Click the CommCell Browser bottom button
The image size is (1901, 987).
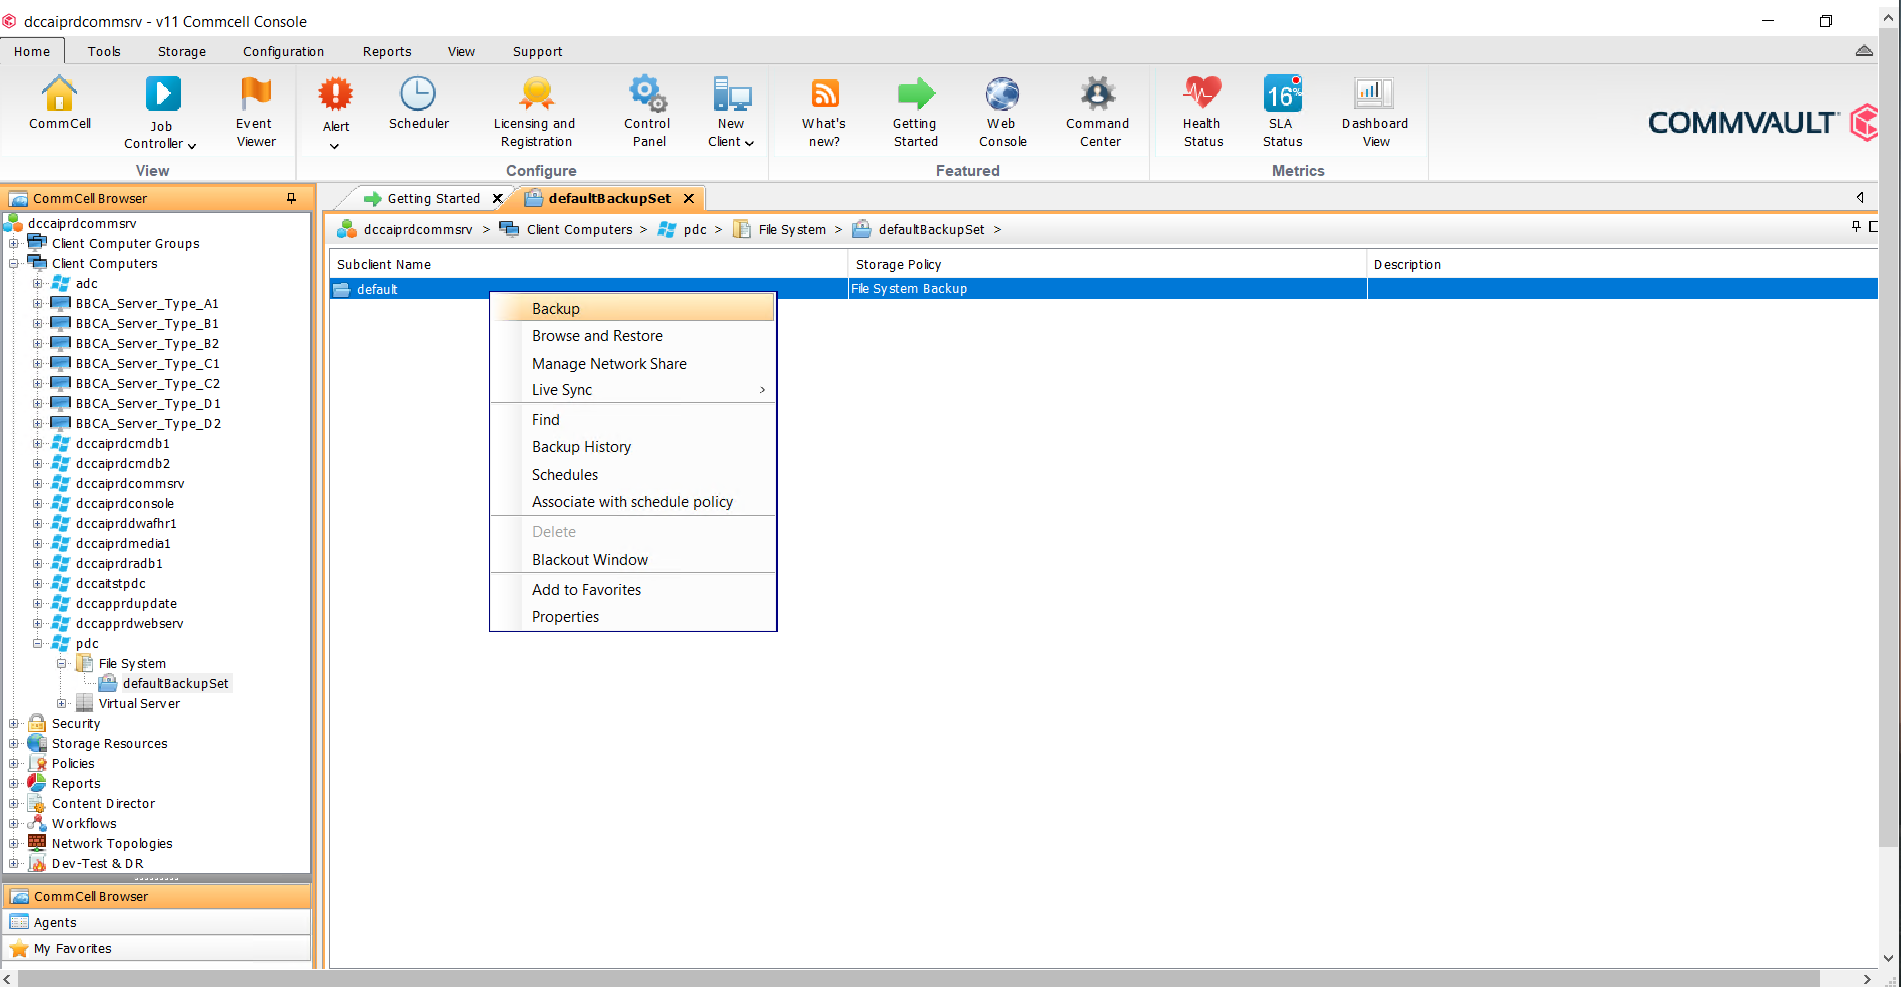(157, 896)
